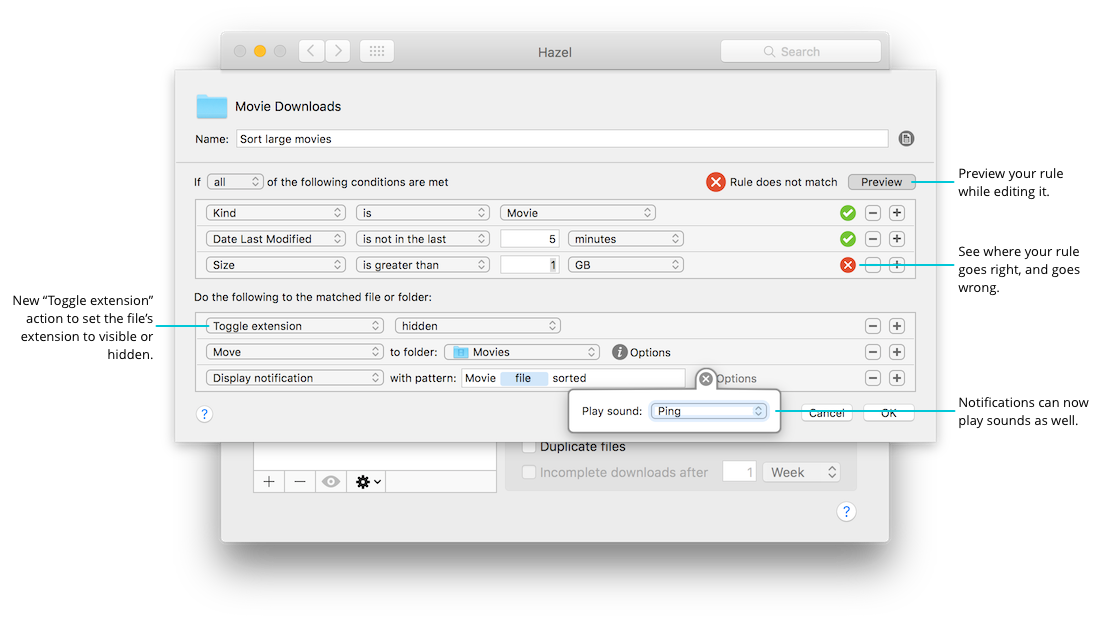Add an action after Toggle extension

[897, 325]
